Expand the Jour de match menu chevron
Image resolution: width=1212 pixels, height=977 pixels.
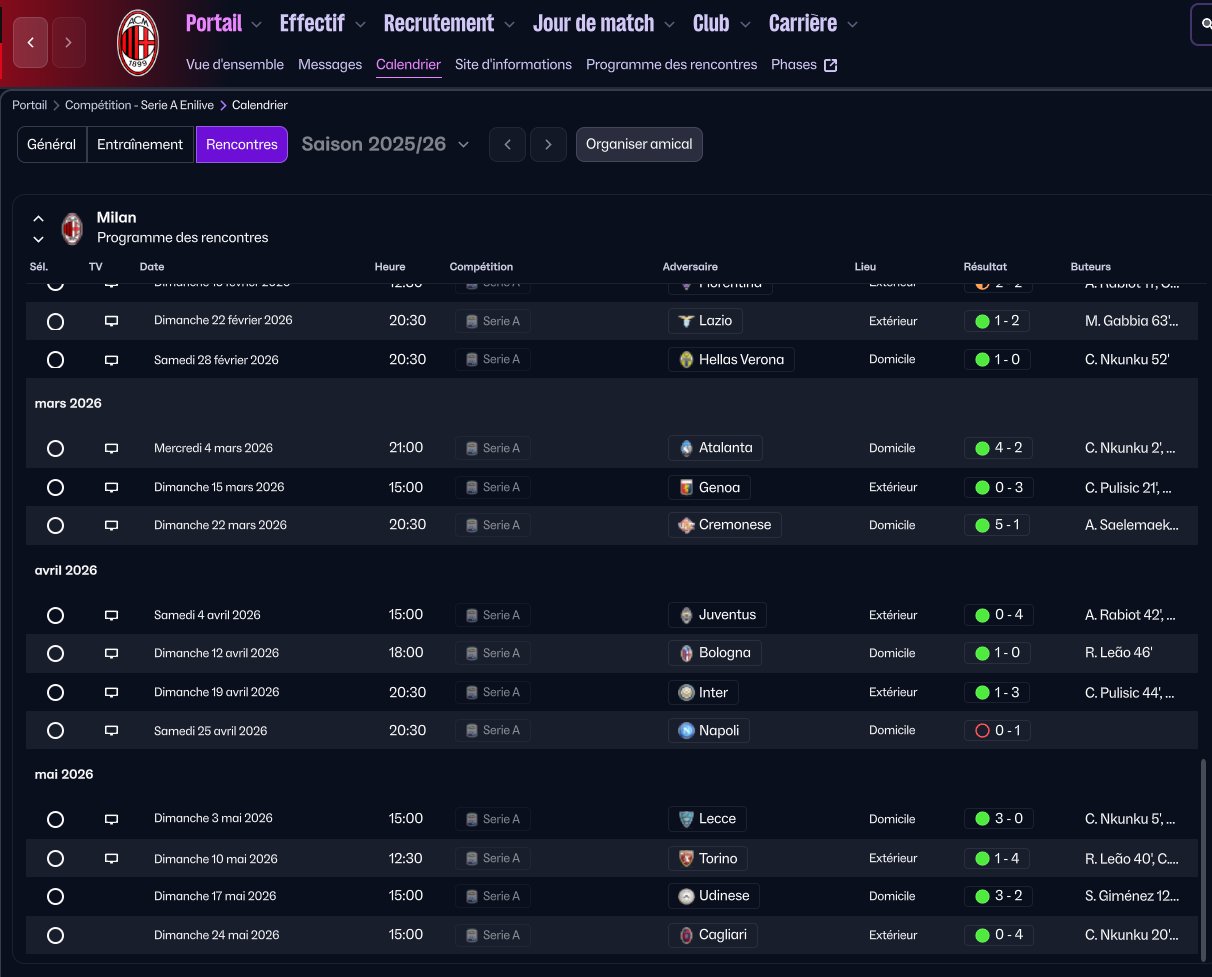pos(669,24)
